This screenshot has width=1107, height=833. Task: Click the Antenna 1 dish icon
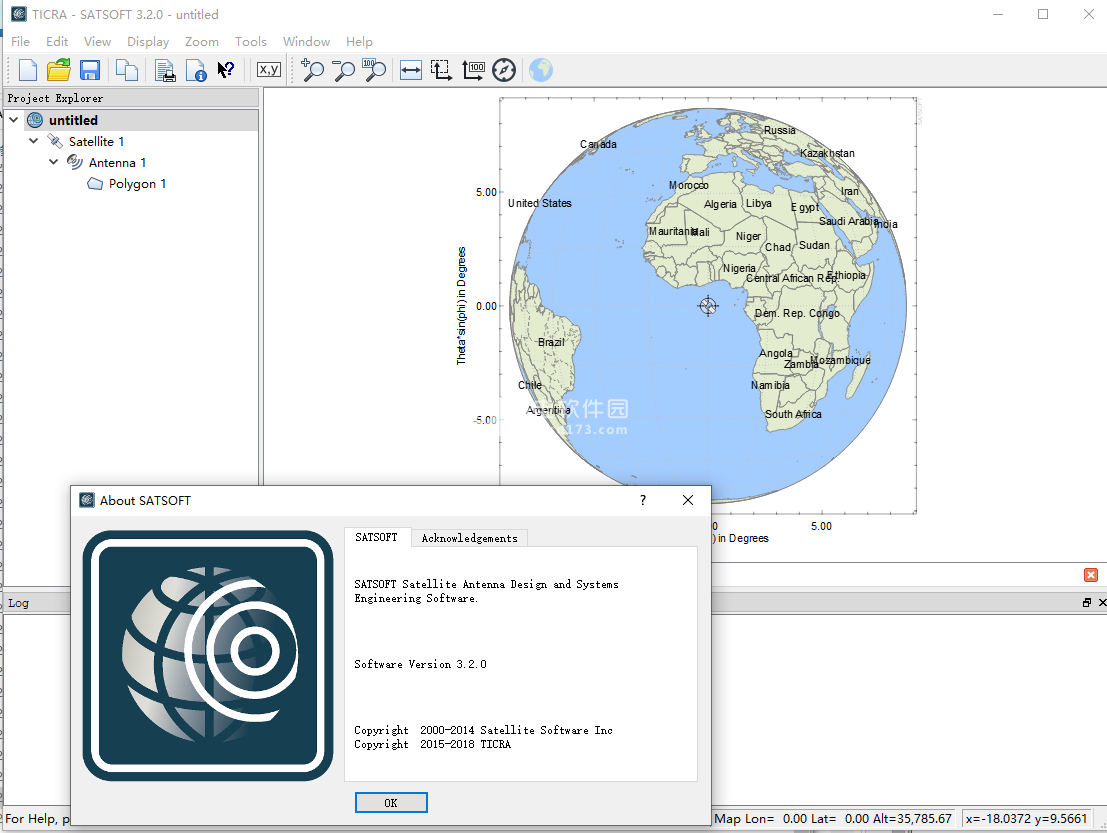point(75,162)
